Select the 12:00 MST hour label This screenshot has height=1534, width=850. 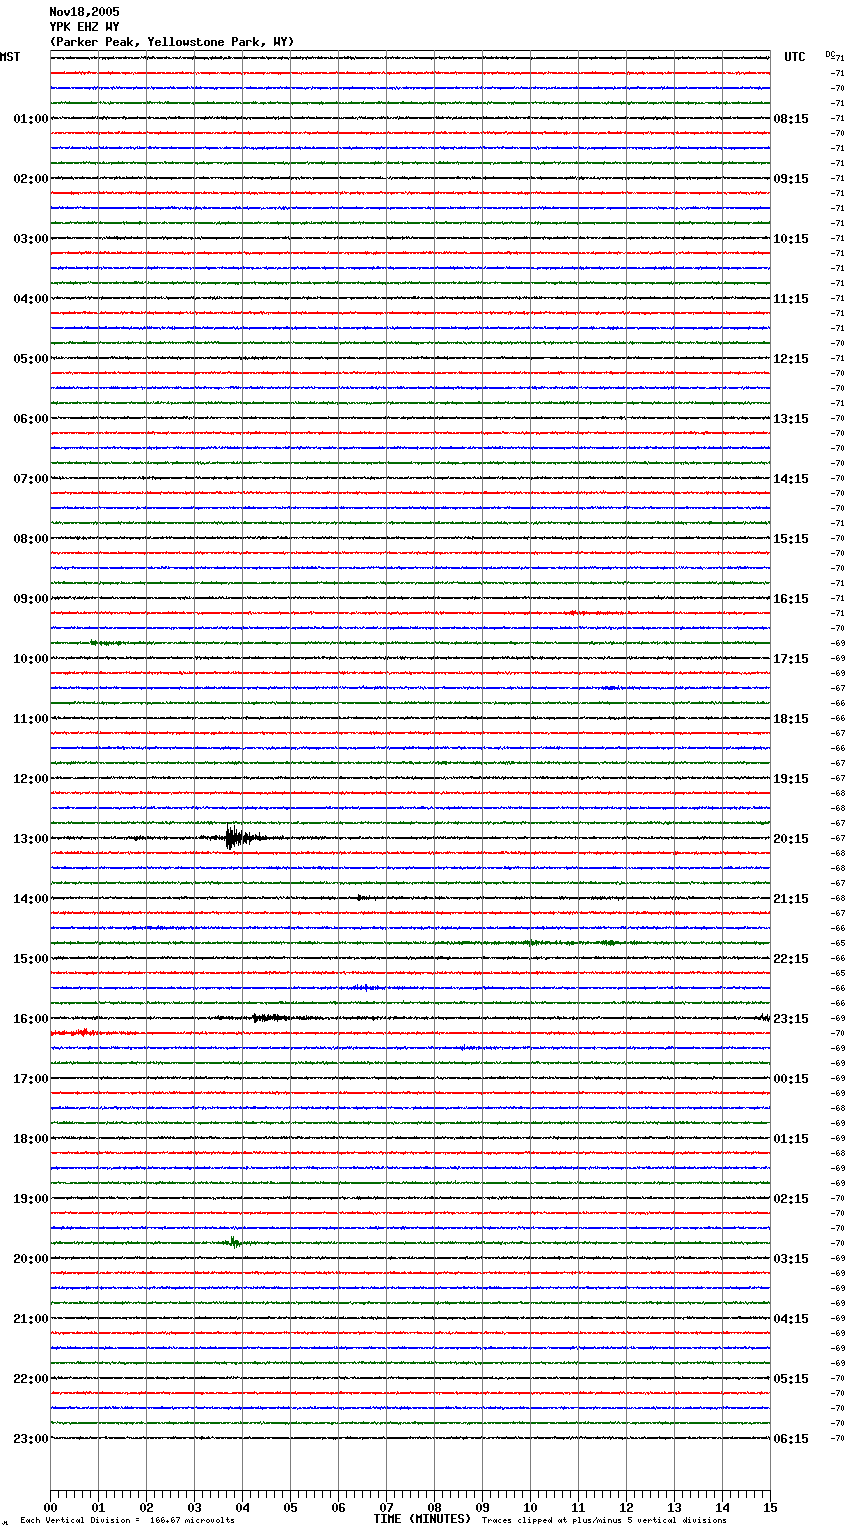[31, 779]
